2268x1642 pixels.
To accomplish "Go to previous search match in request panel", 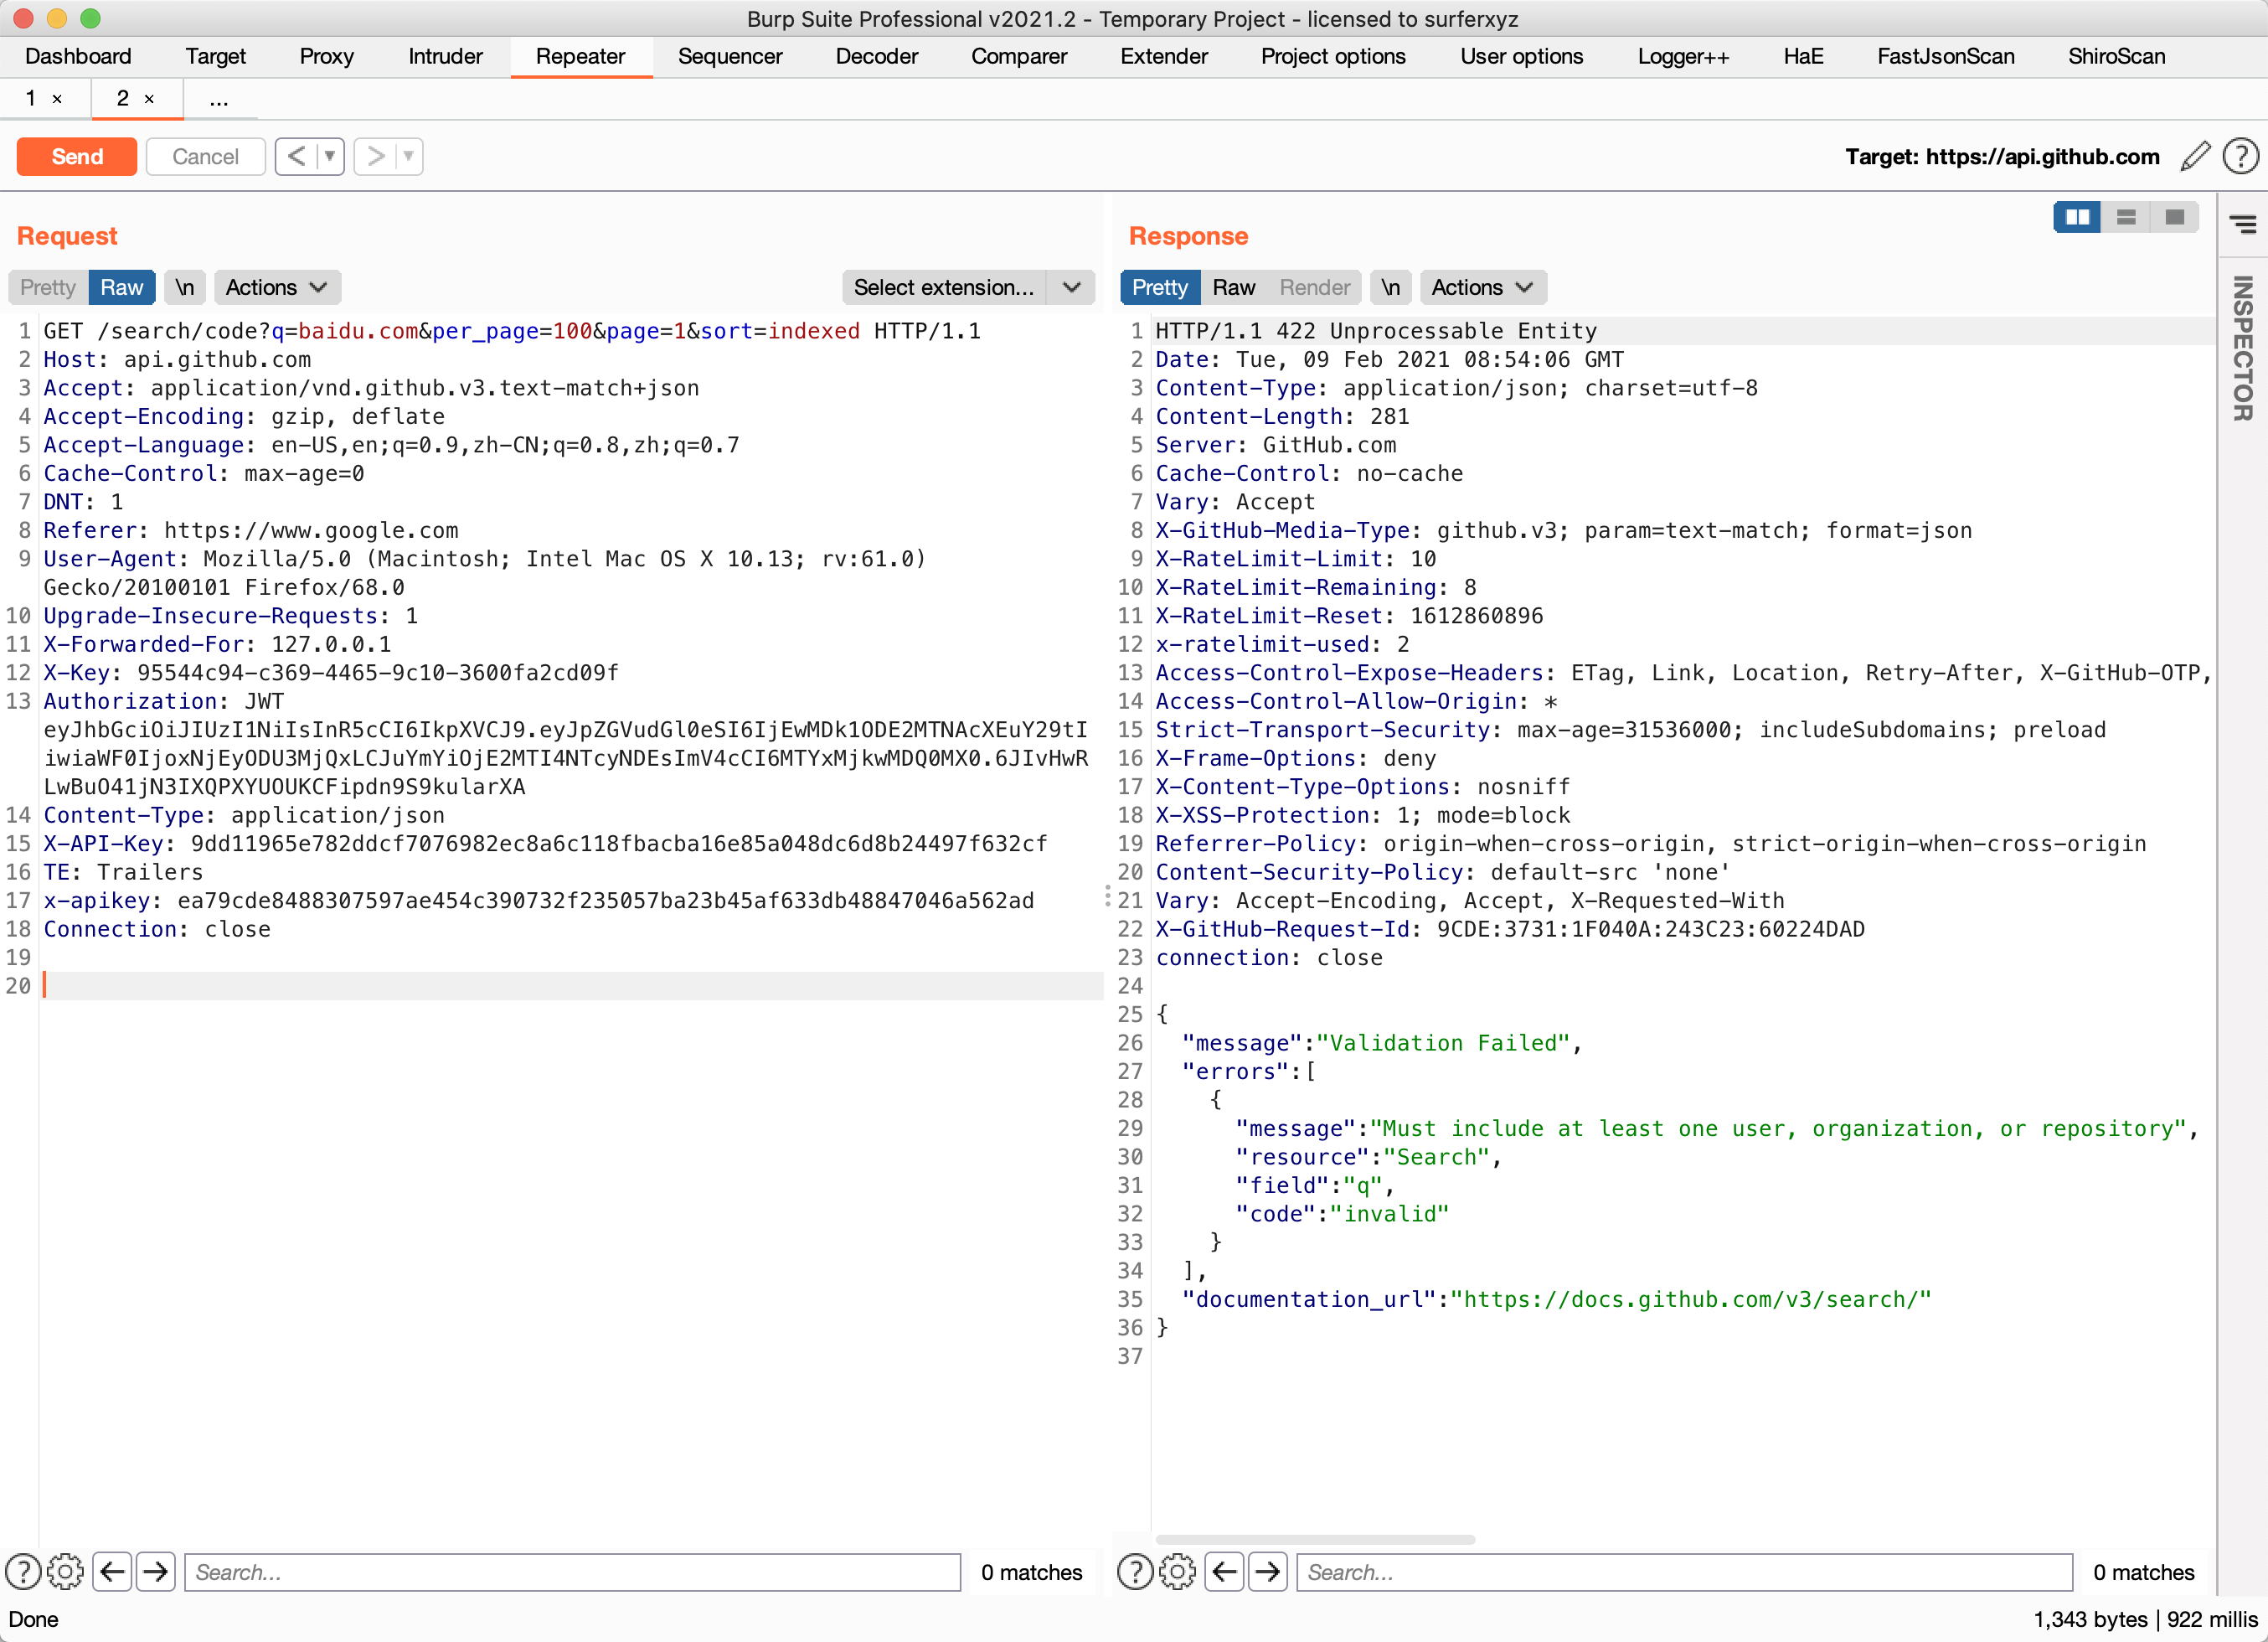I will (113, 1571).
